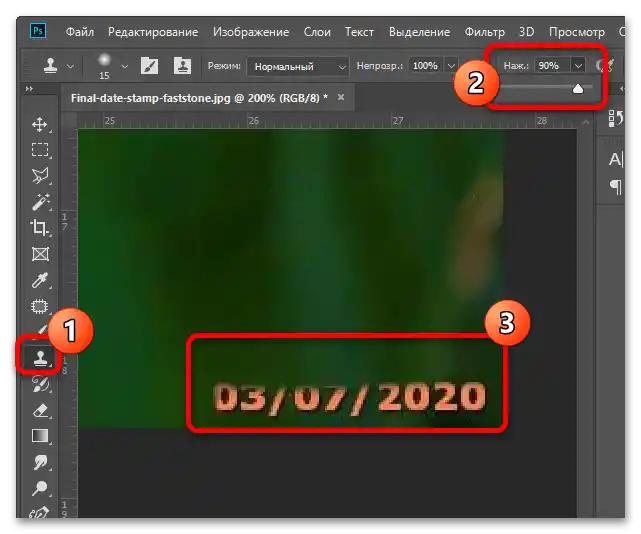
Task: Open the History panel icon
Action: click(x=616, y=119)
